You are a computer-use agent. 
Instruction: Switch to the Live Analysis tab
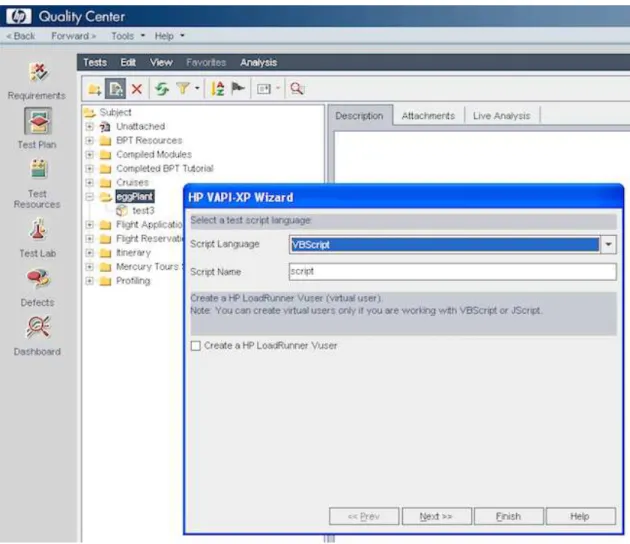point(501,116)
